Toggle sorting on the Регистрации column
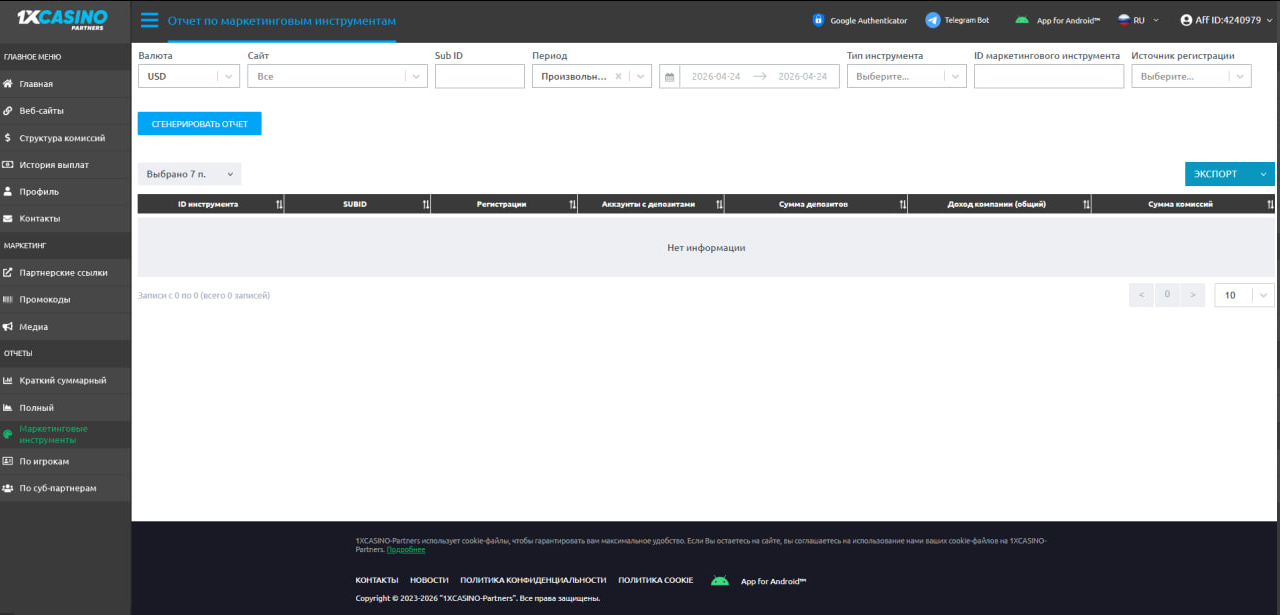Image resolution: width=1280 pixels, height=615 pixels. tap(572, 203)
